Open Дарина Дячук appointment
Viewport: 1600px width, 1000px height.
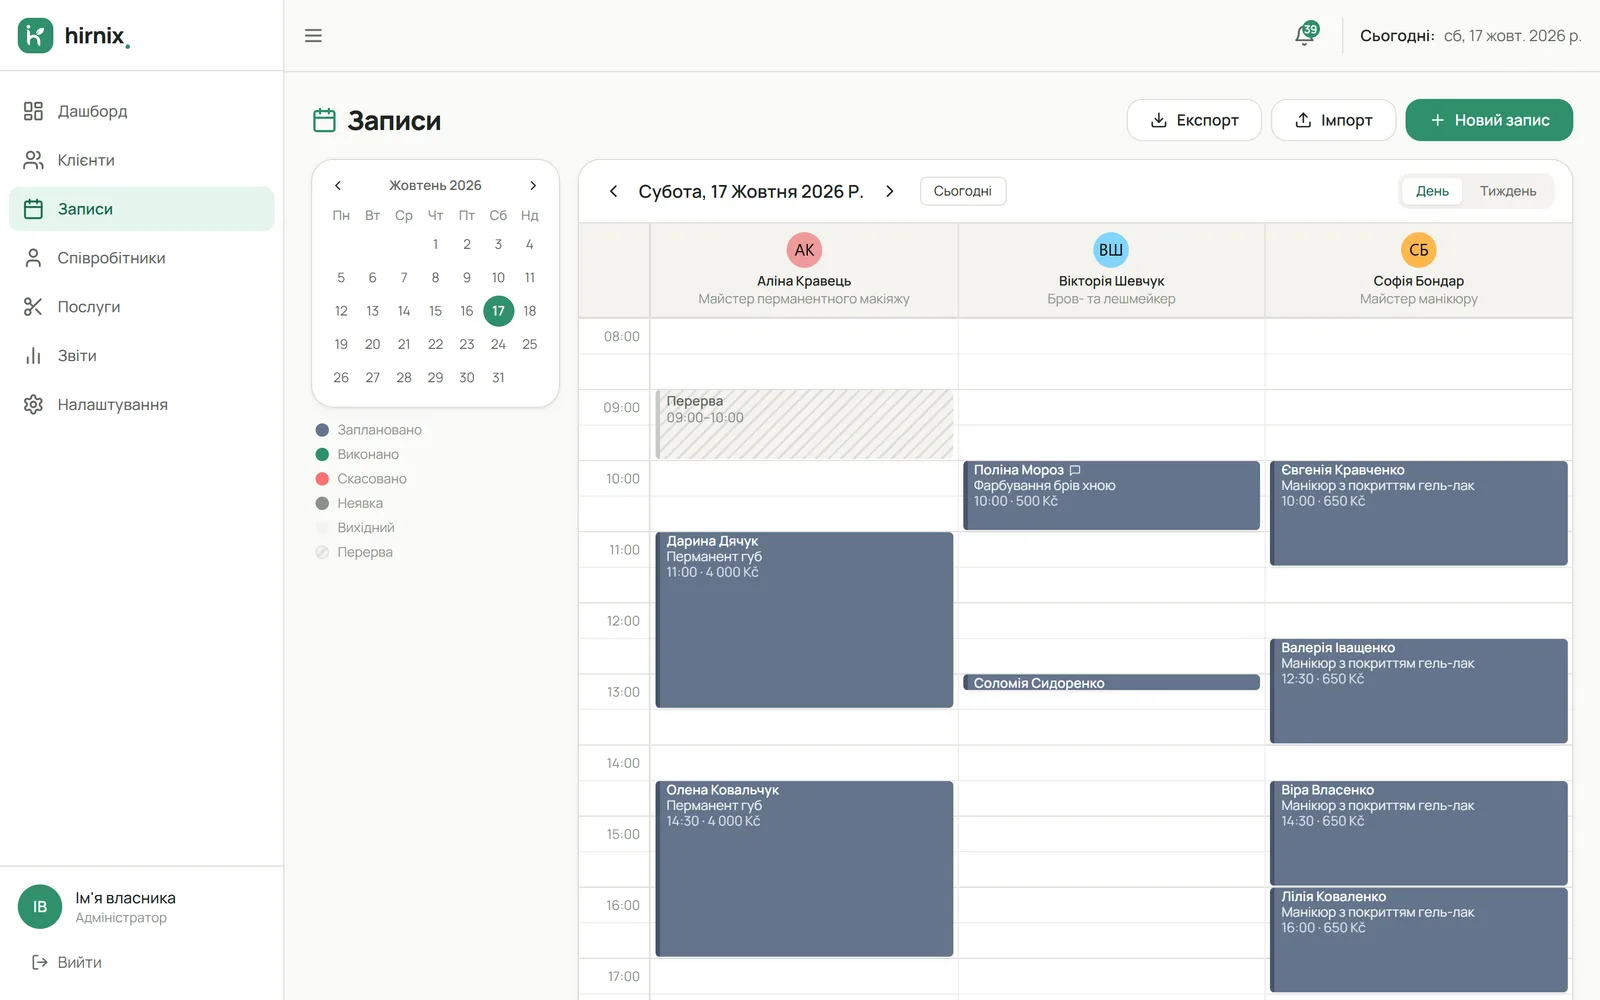[x=804, y=620]
